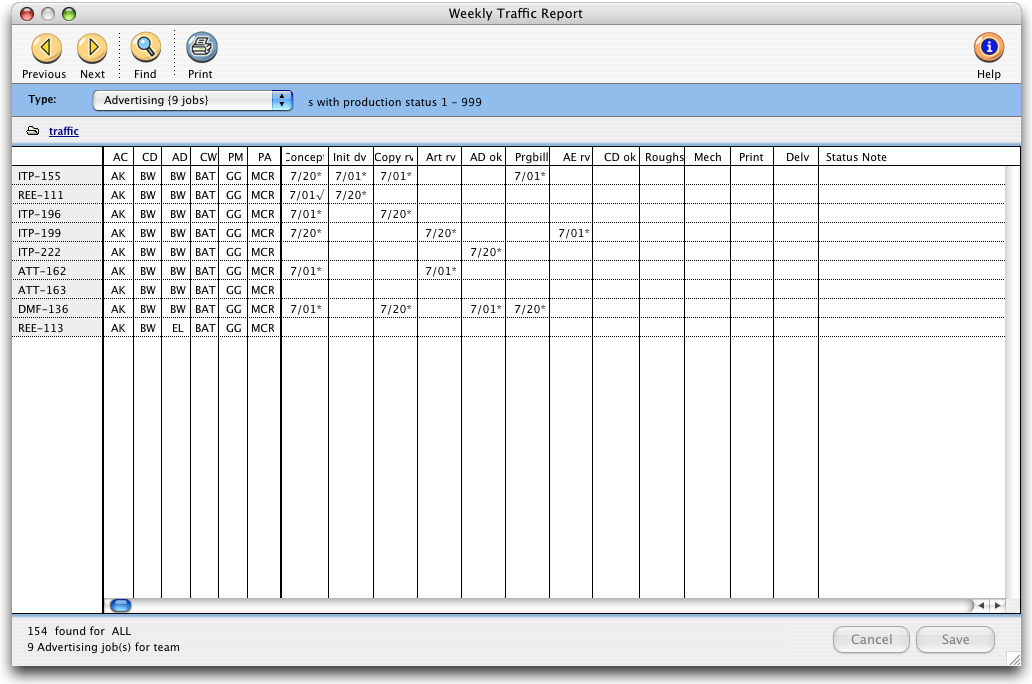
Task: Click the Cancel button
Action: (x=871, y=640)
